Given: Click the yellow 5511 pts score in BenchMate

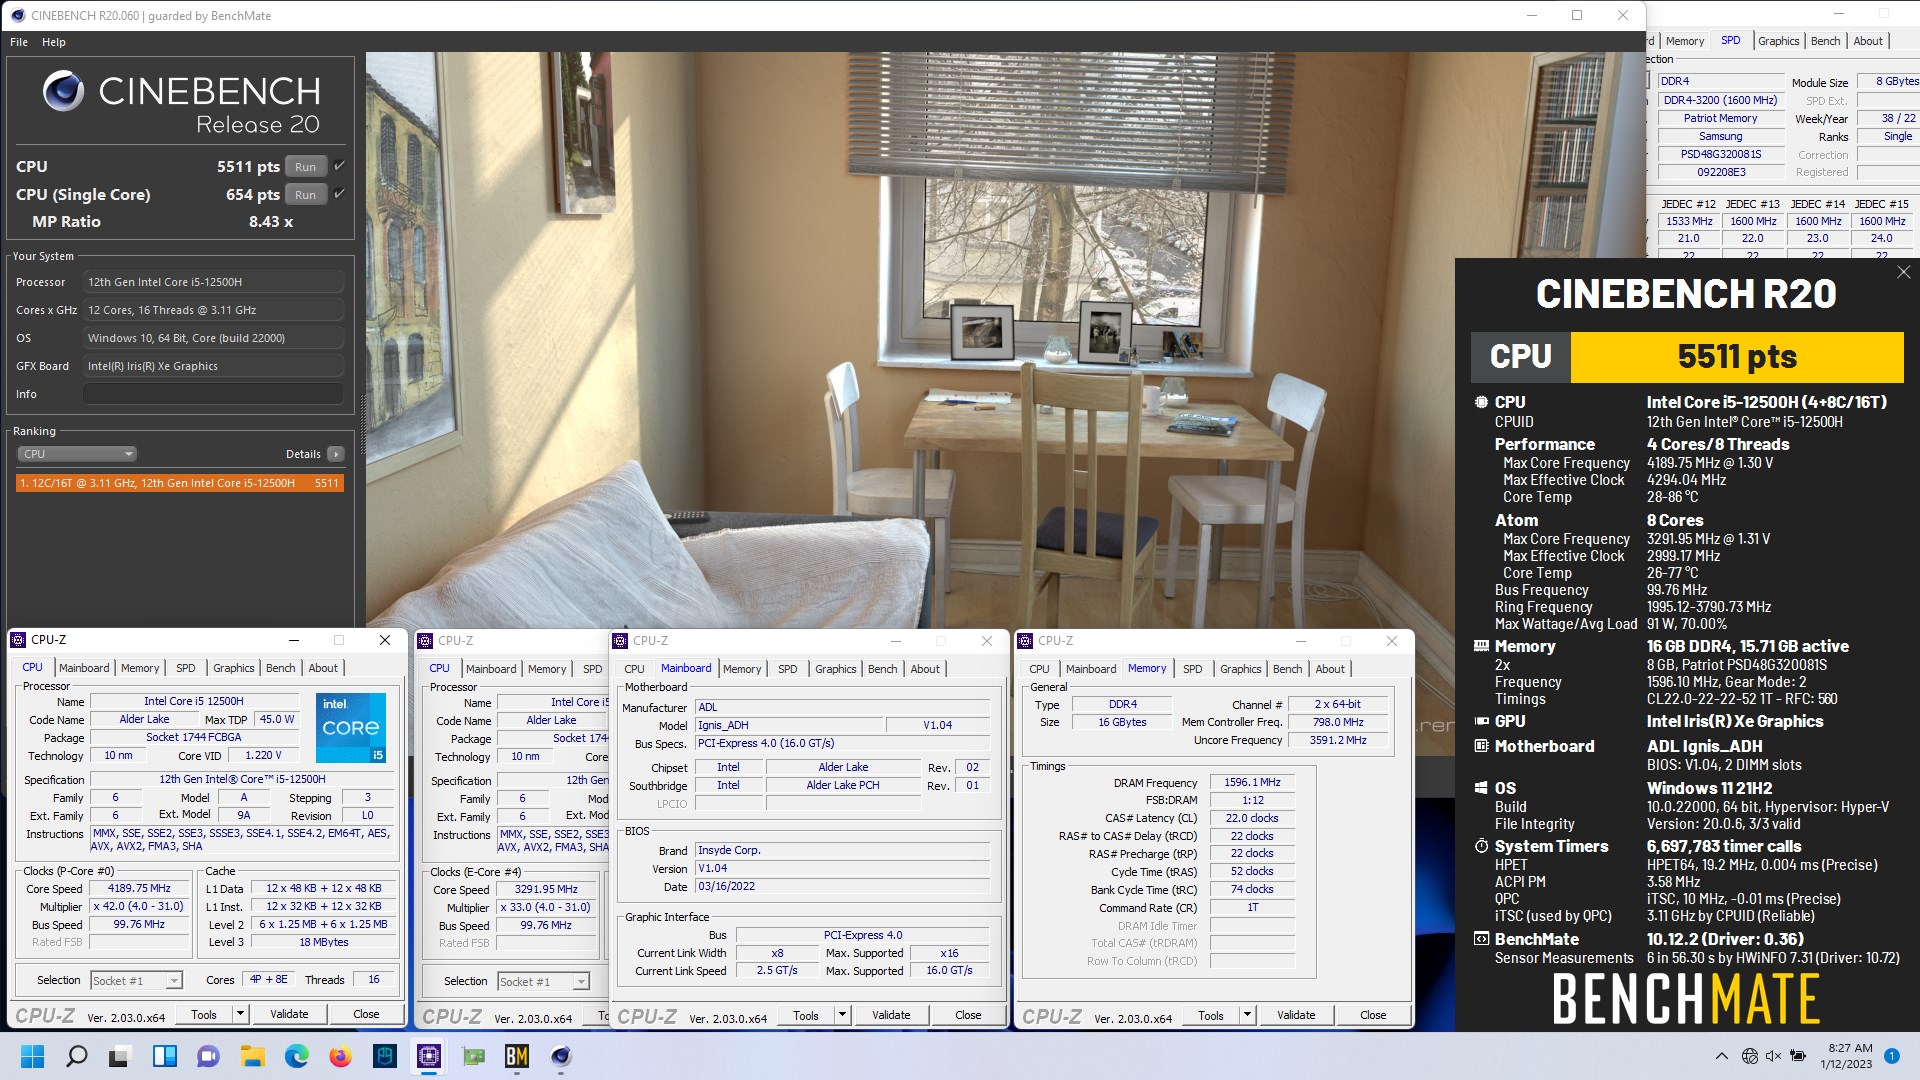Looking at the screenshot, I should pyautogui.click(x=1737, y=357).
